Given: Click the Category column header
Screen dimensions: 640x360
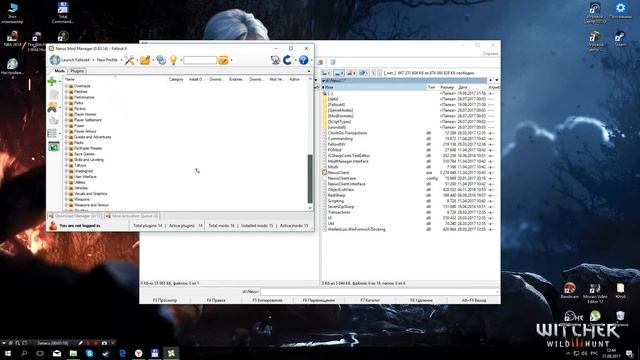Looking at the screenshot, I should point(176,79).
